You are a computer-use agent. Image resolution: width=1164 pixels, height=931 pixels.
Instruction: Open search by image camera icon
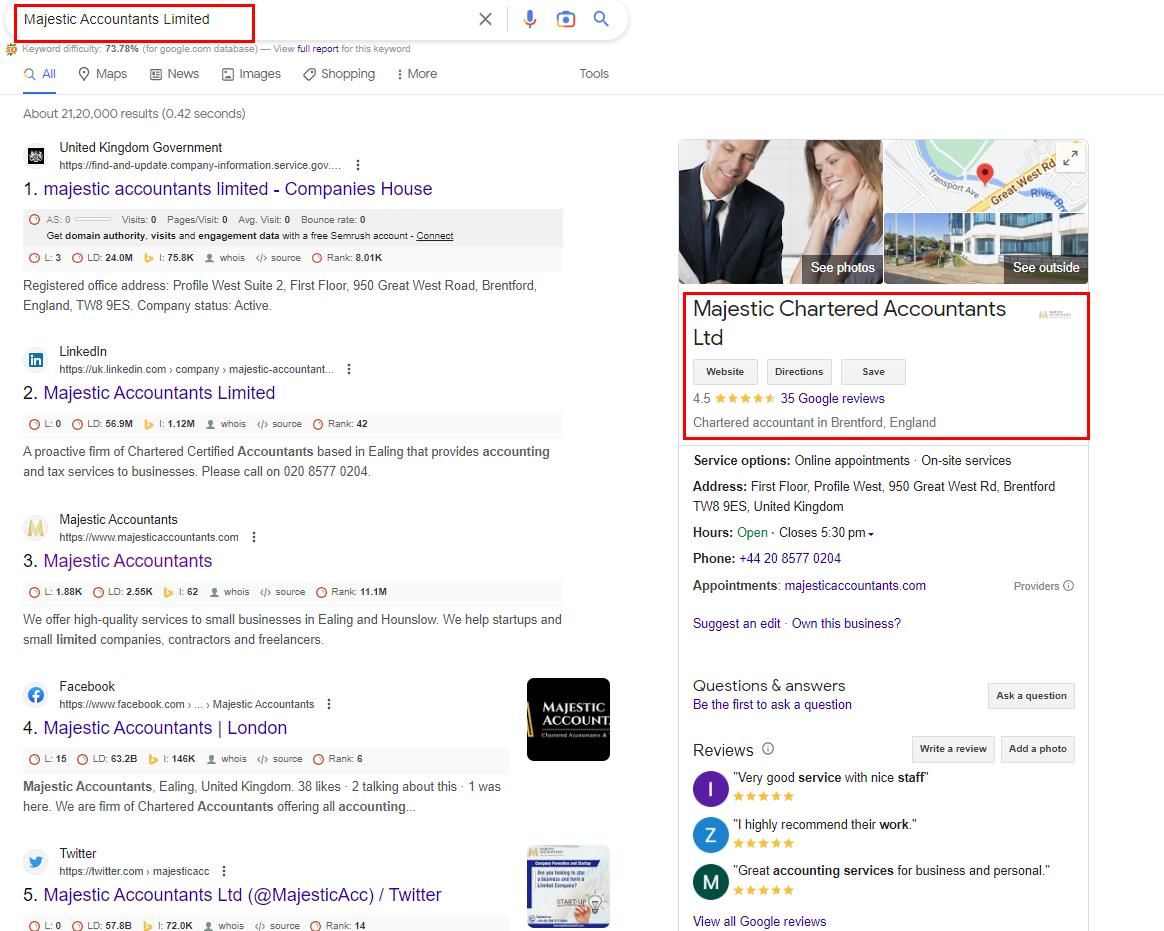(566, 19)
